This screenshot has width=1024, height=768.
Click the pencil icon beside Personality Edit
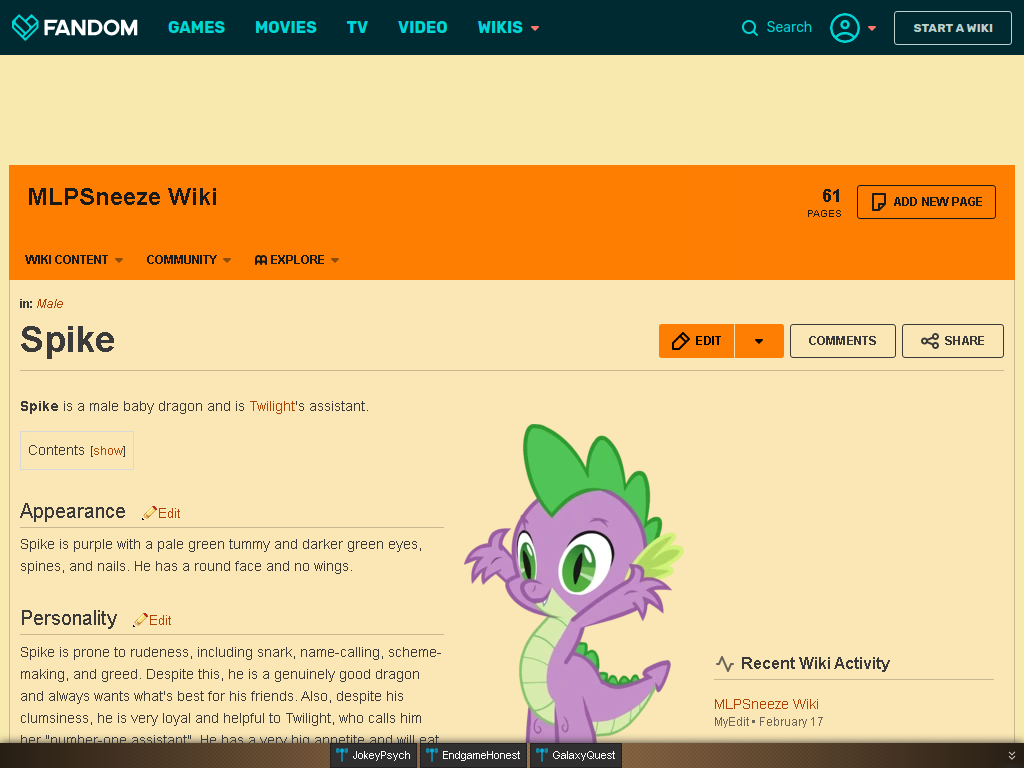pyautogui.click(x=140, y=620)
